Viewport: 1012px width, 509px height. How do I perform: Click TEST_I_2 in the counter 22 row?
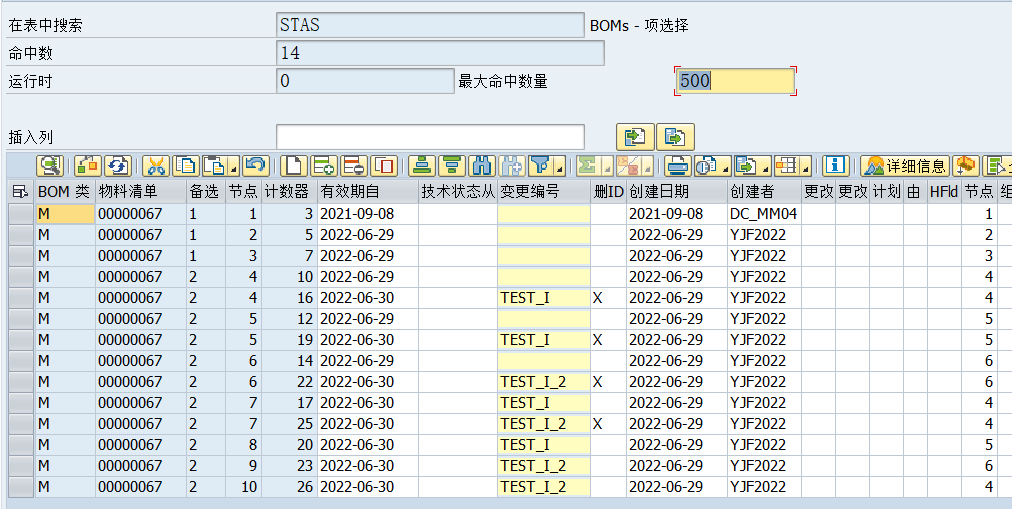[543, 381]
